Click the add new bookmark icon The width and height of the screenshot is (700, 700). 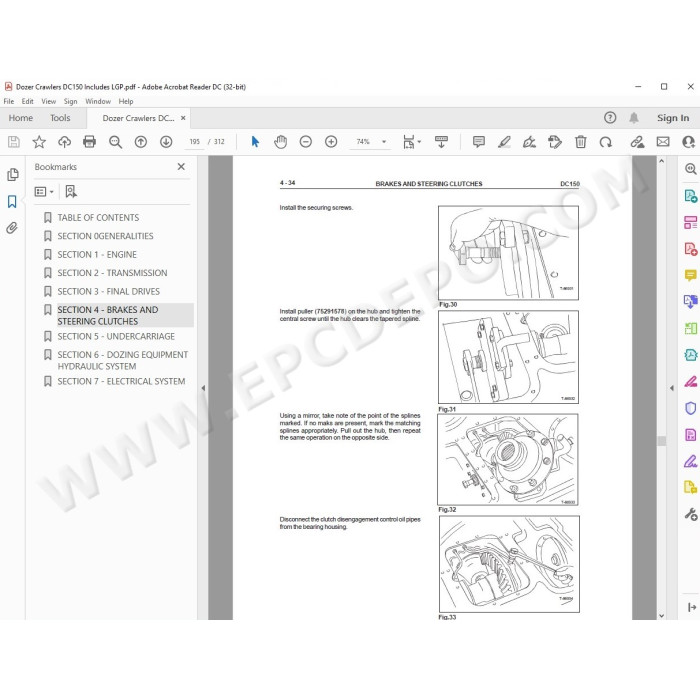click(x=71, y=192)
